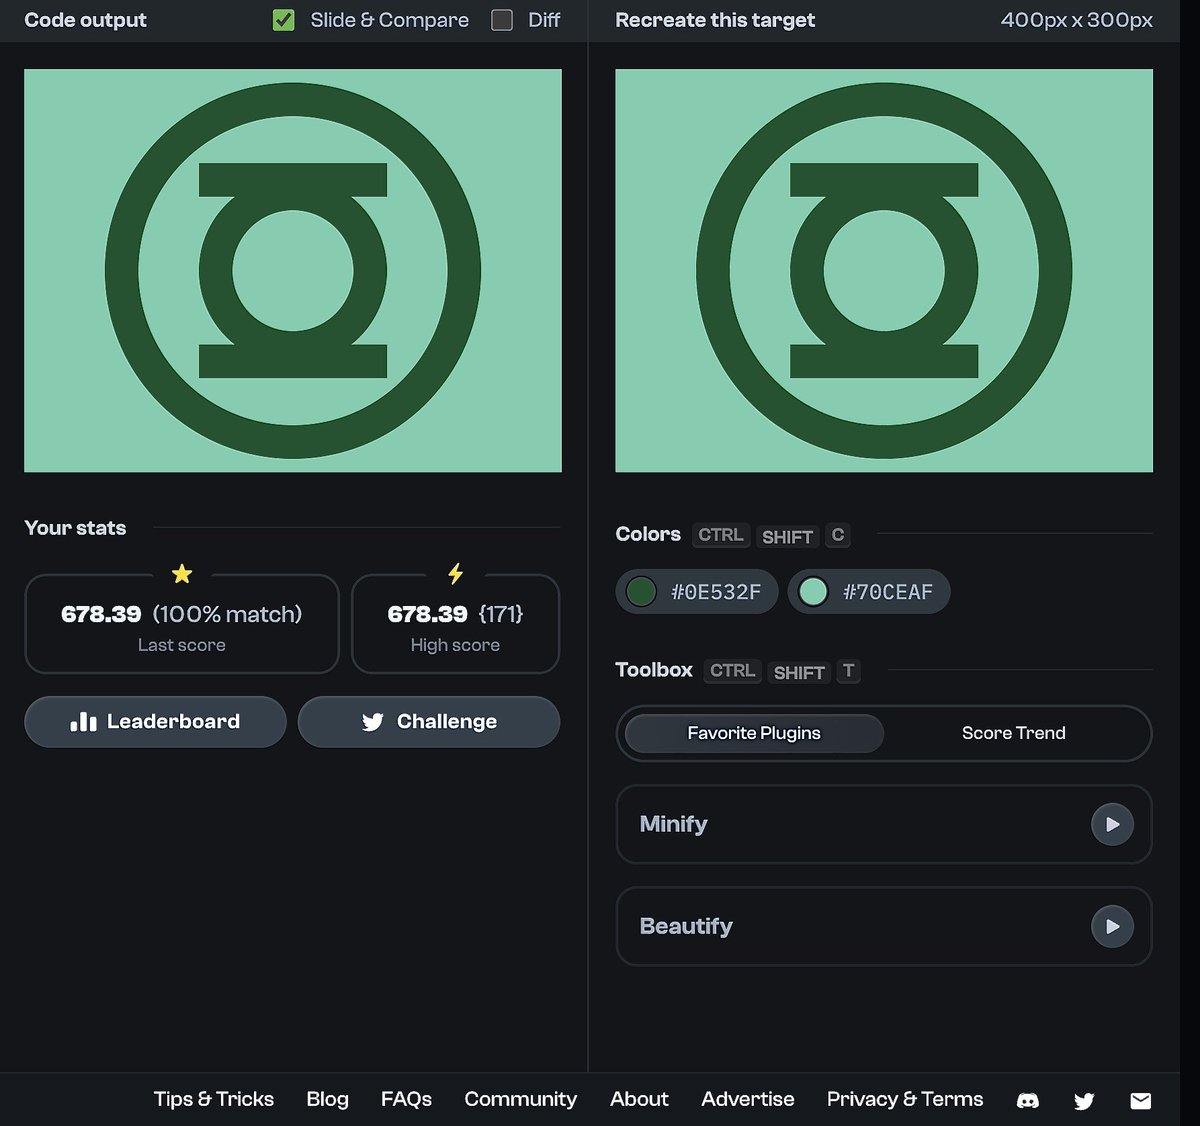Image resolution: width=1200 pixels, height=1126 pixels.
Task: Run the Minify plugin play button
Action: click(1112, 825)
